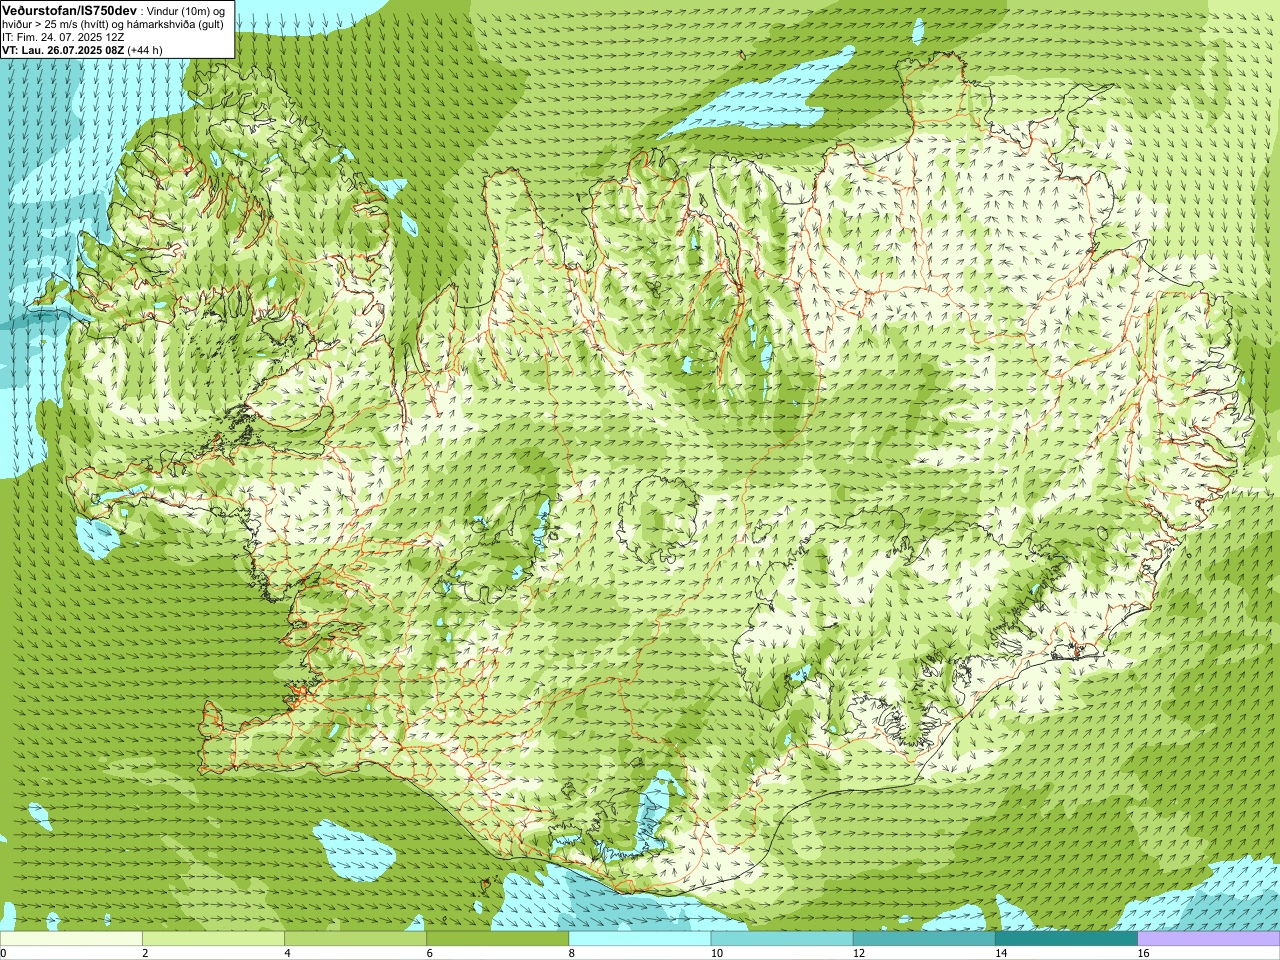Click the legend scale label 12
Image resolution: width=1280 pixels, height=960 pixels.
pyautogui.click(x=859, y=953)
